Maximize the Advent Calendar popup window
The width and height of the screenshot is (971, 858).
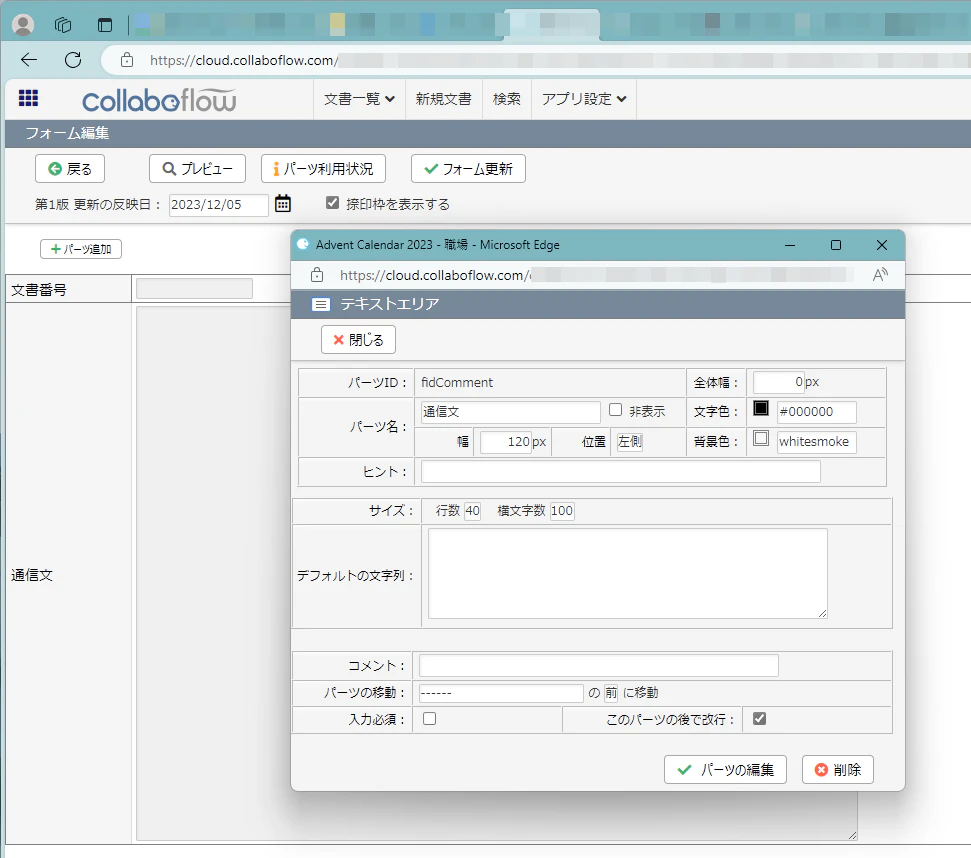836,245
